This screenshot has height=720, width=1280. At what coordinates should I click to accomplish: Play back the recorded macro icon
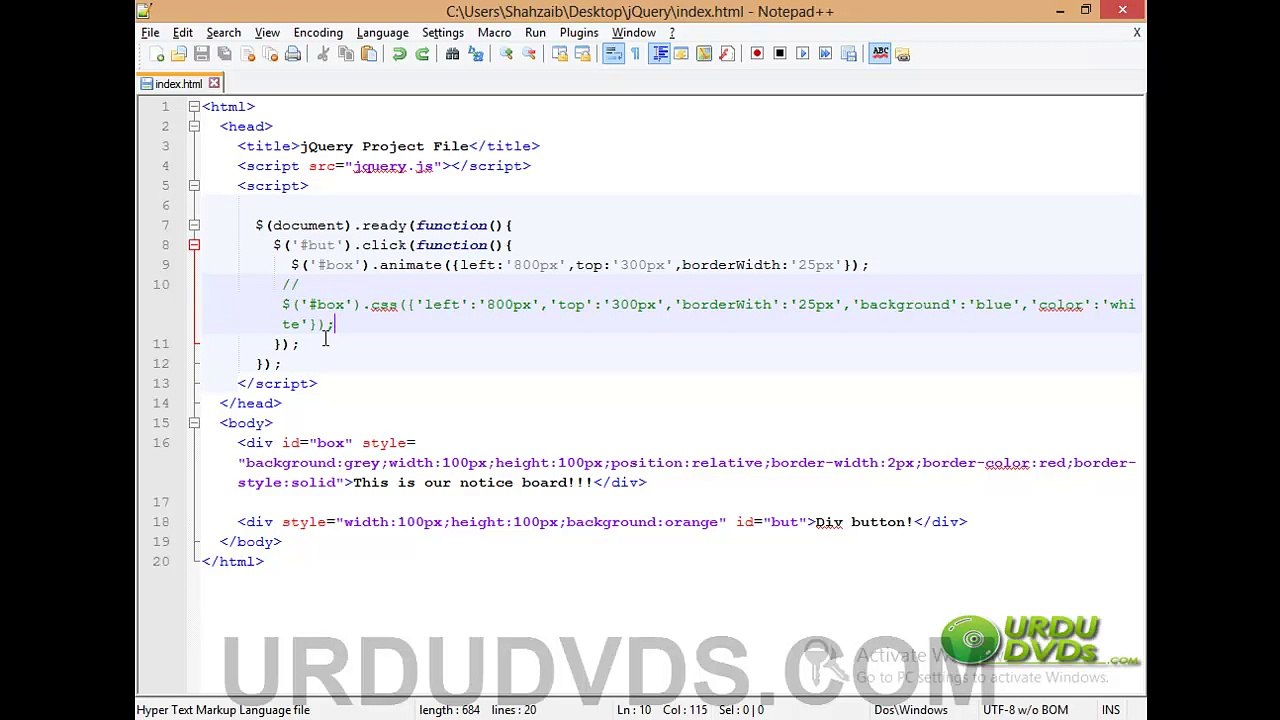coord(802,54)
